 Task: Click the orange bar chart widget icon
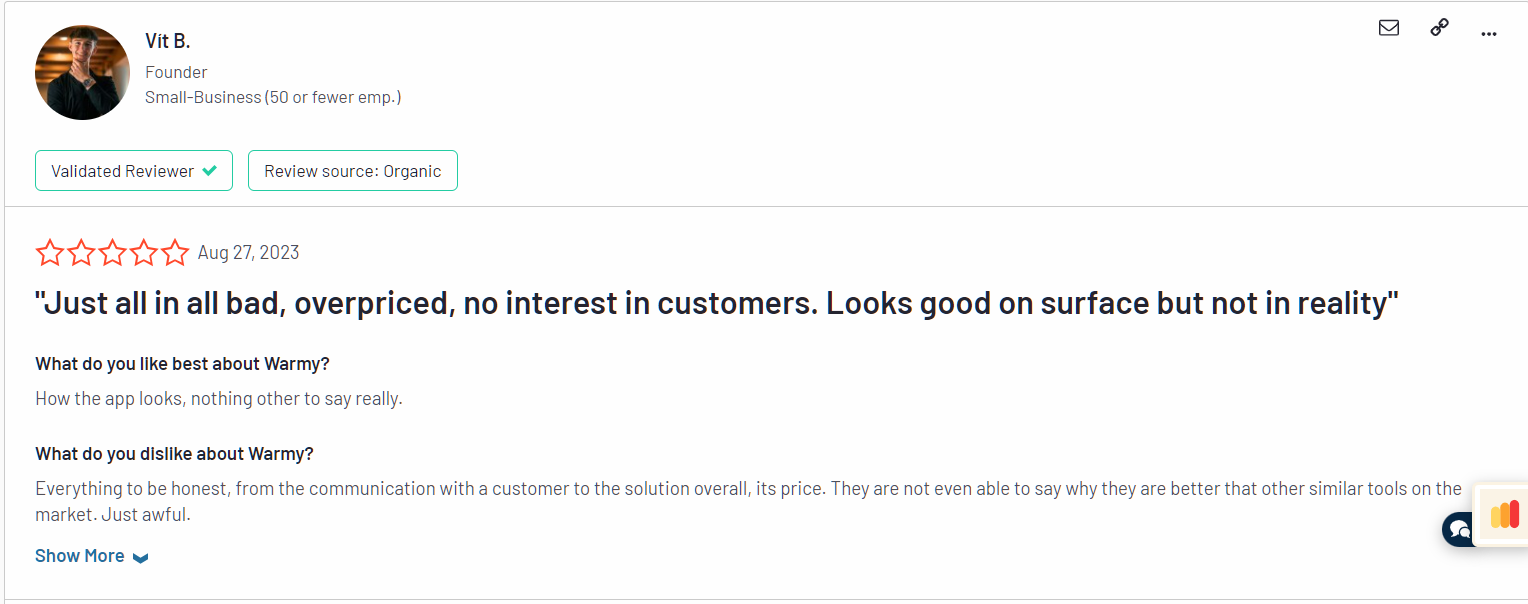point(1504,514)
